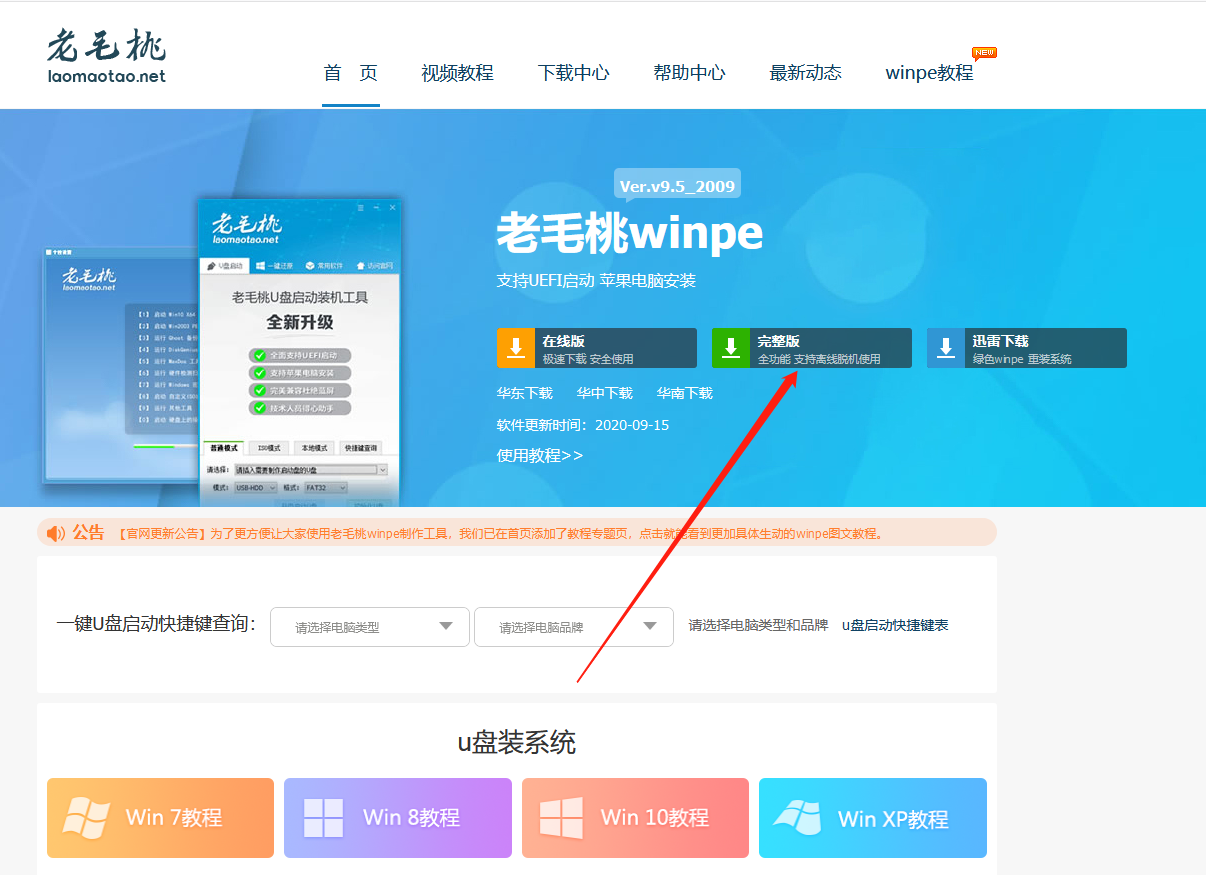Switch to 普通模式 tab in tool preview
Viewport: 1206px width, 875px height.
[223, 449]
